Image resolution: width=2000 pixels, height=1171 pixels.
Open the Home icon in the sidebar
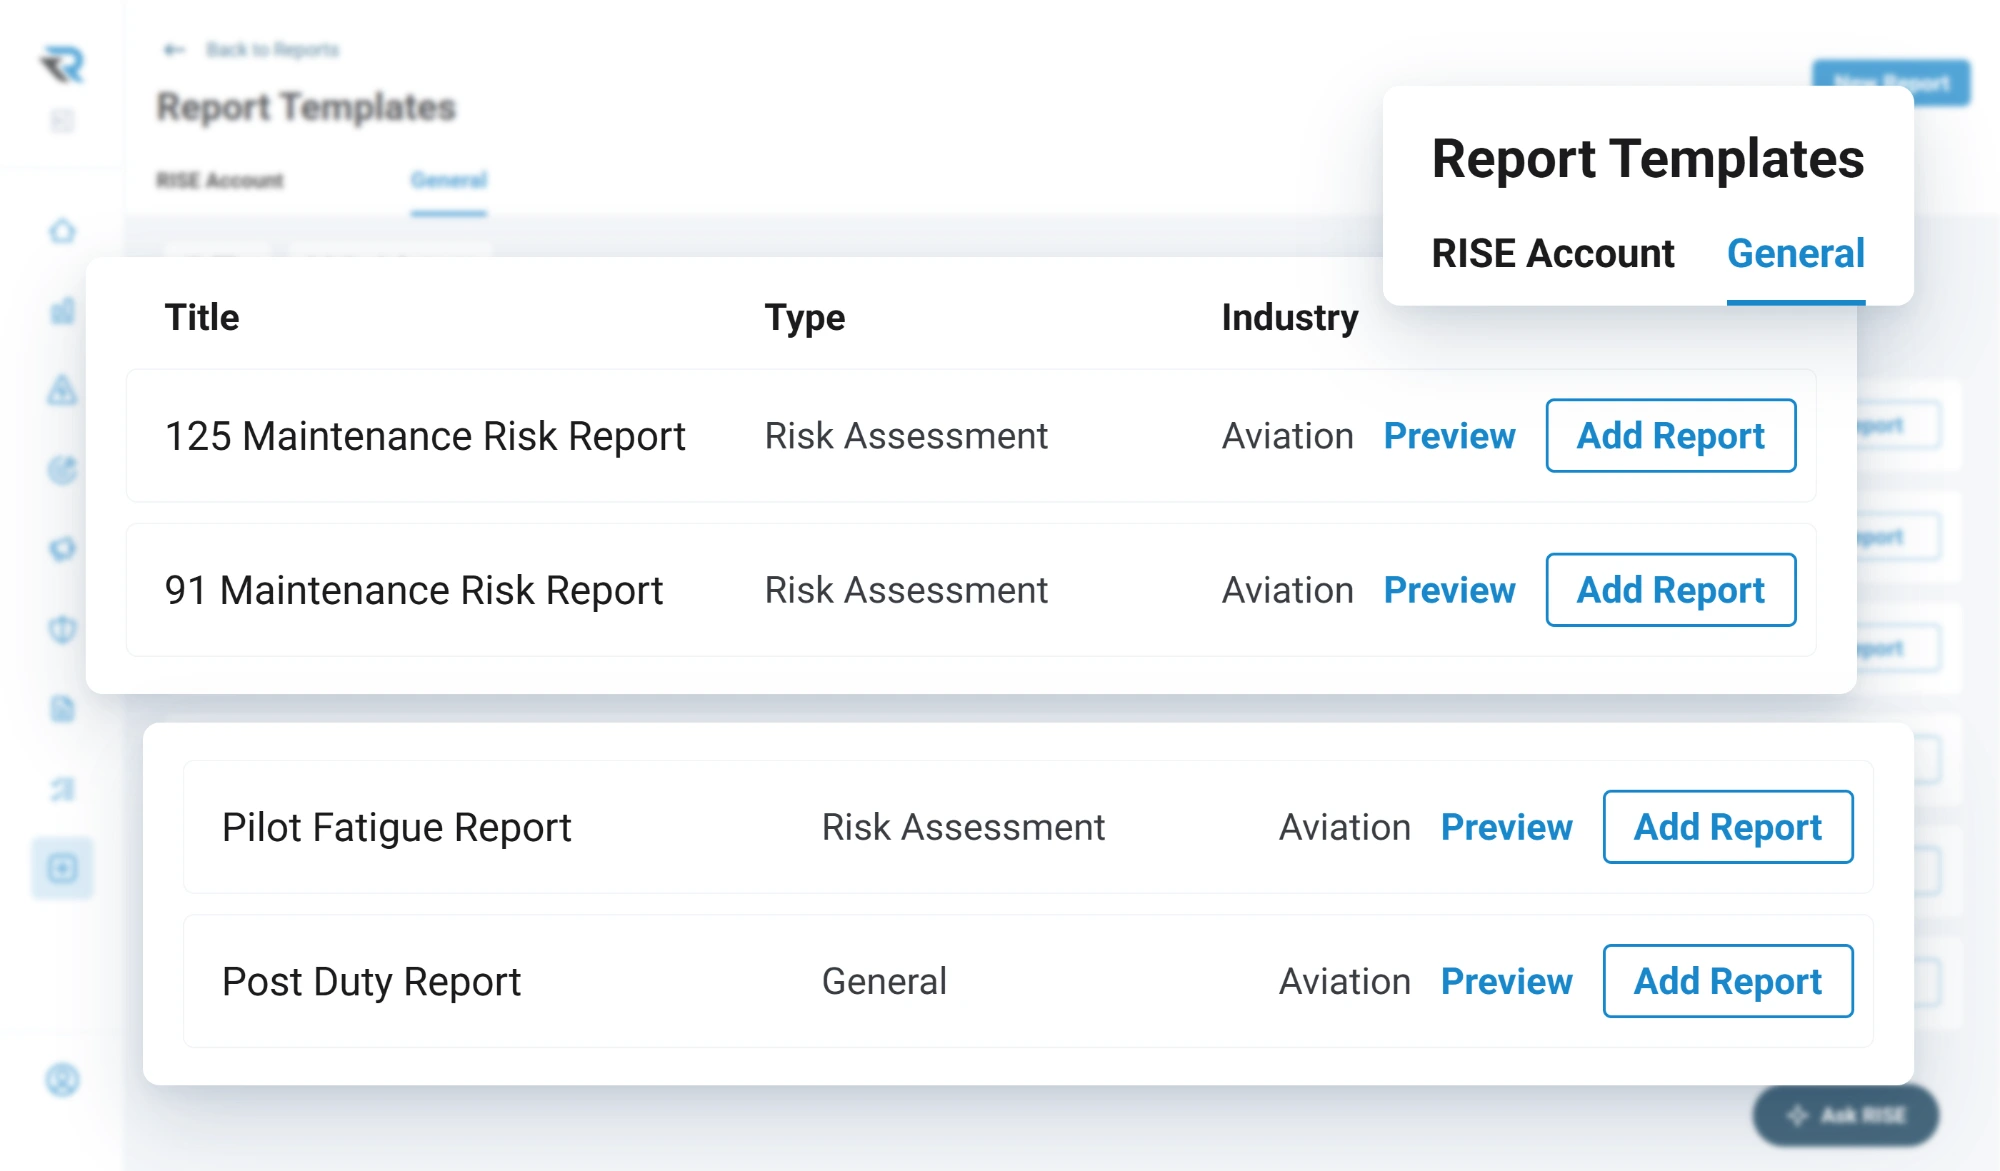pos(62,231)
